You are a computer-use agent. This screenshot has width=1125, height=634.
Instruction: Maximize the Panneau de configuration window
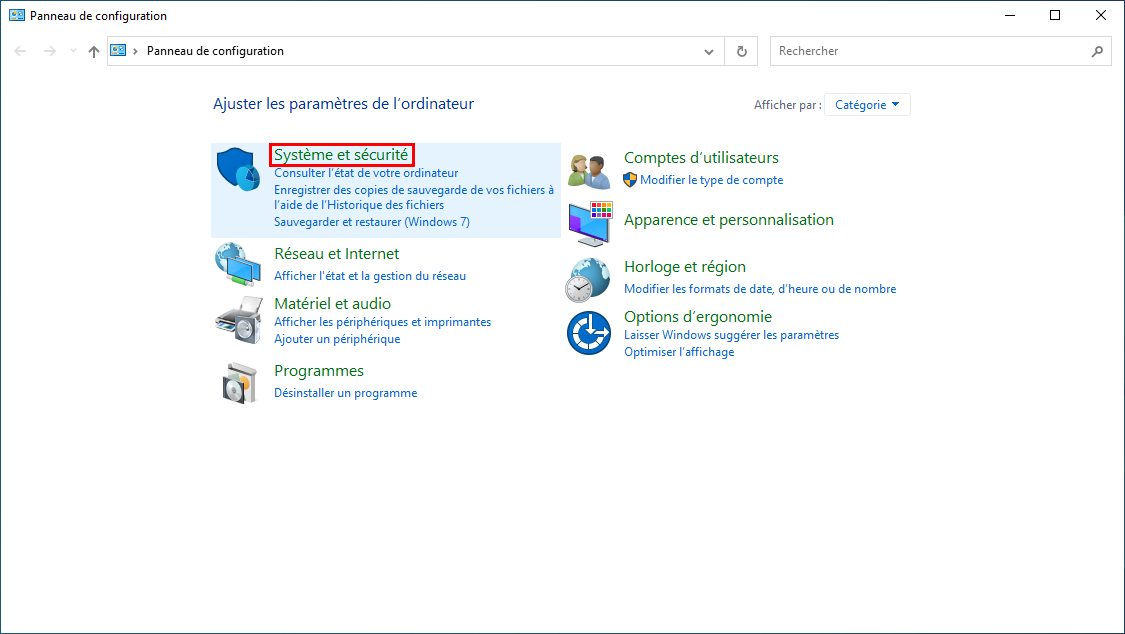click(x=1055, y=15)
